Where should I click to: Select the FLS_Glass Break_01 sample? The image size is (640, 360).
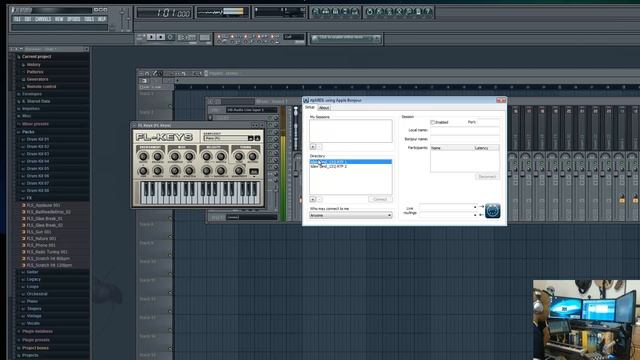[x=44, y=218]
